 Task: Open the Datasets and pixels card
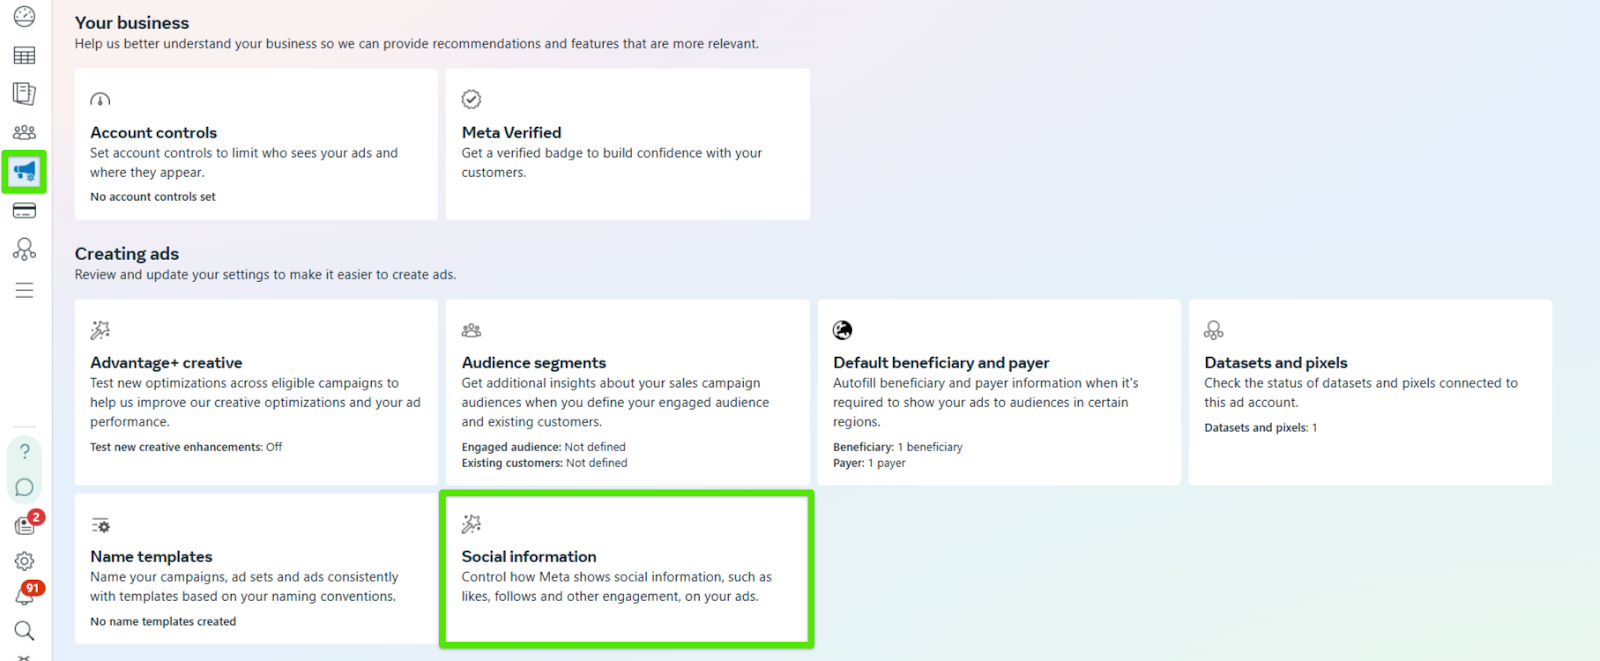(x=1369, y=390)
